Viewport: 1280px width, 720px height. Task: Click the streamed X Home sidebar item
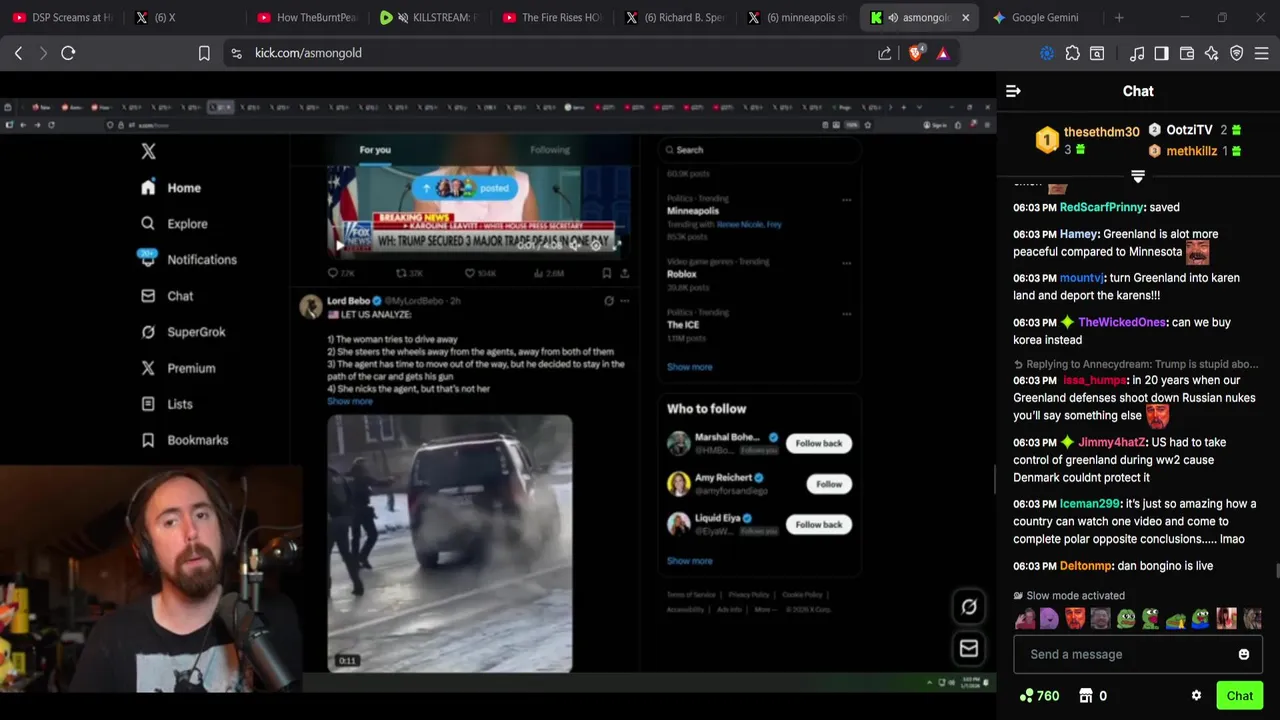[x=171, y=187]
